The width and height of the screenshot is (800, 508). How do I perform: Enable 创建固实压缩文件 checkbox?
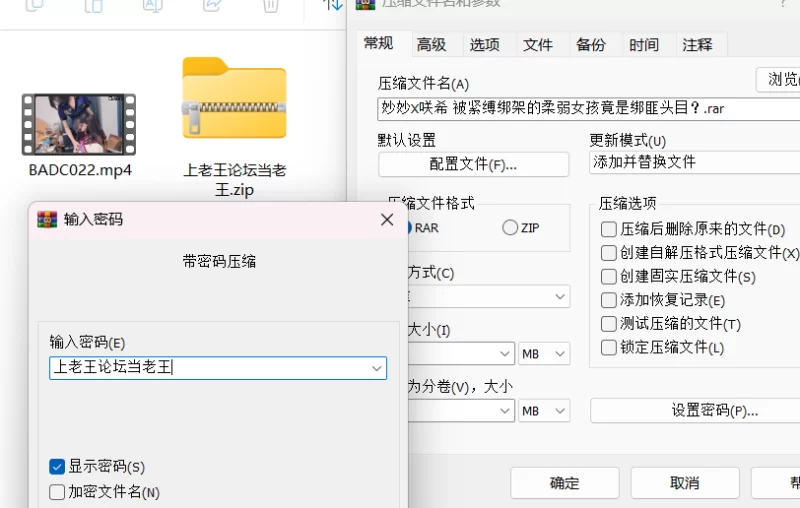tap(609, 276)
